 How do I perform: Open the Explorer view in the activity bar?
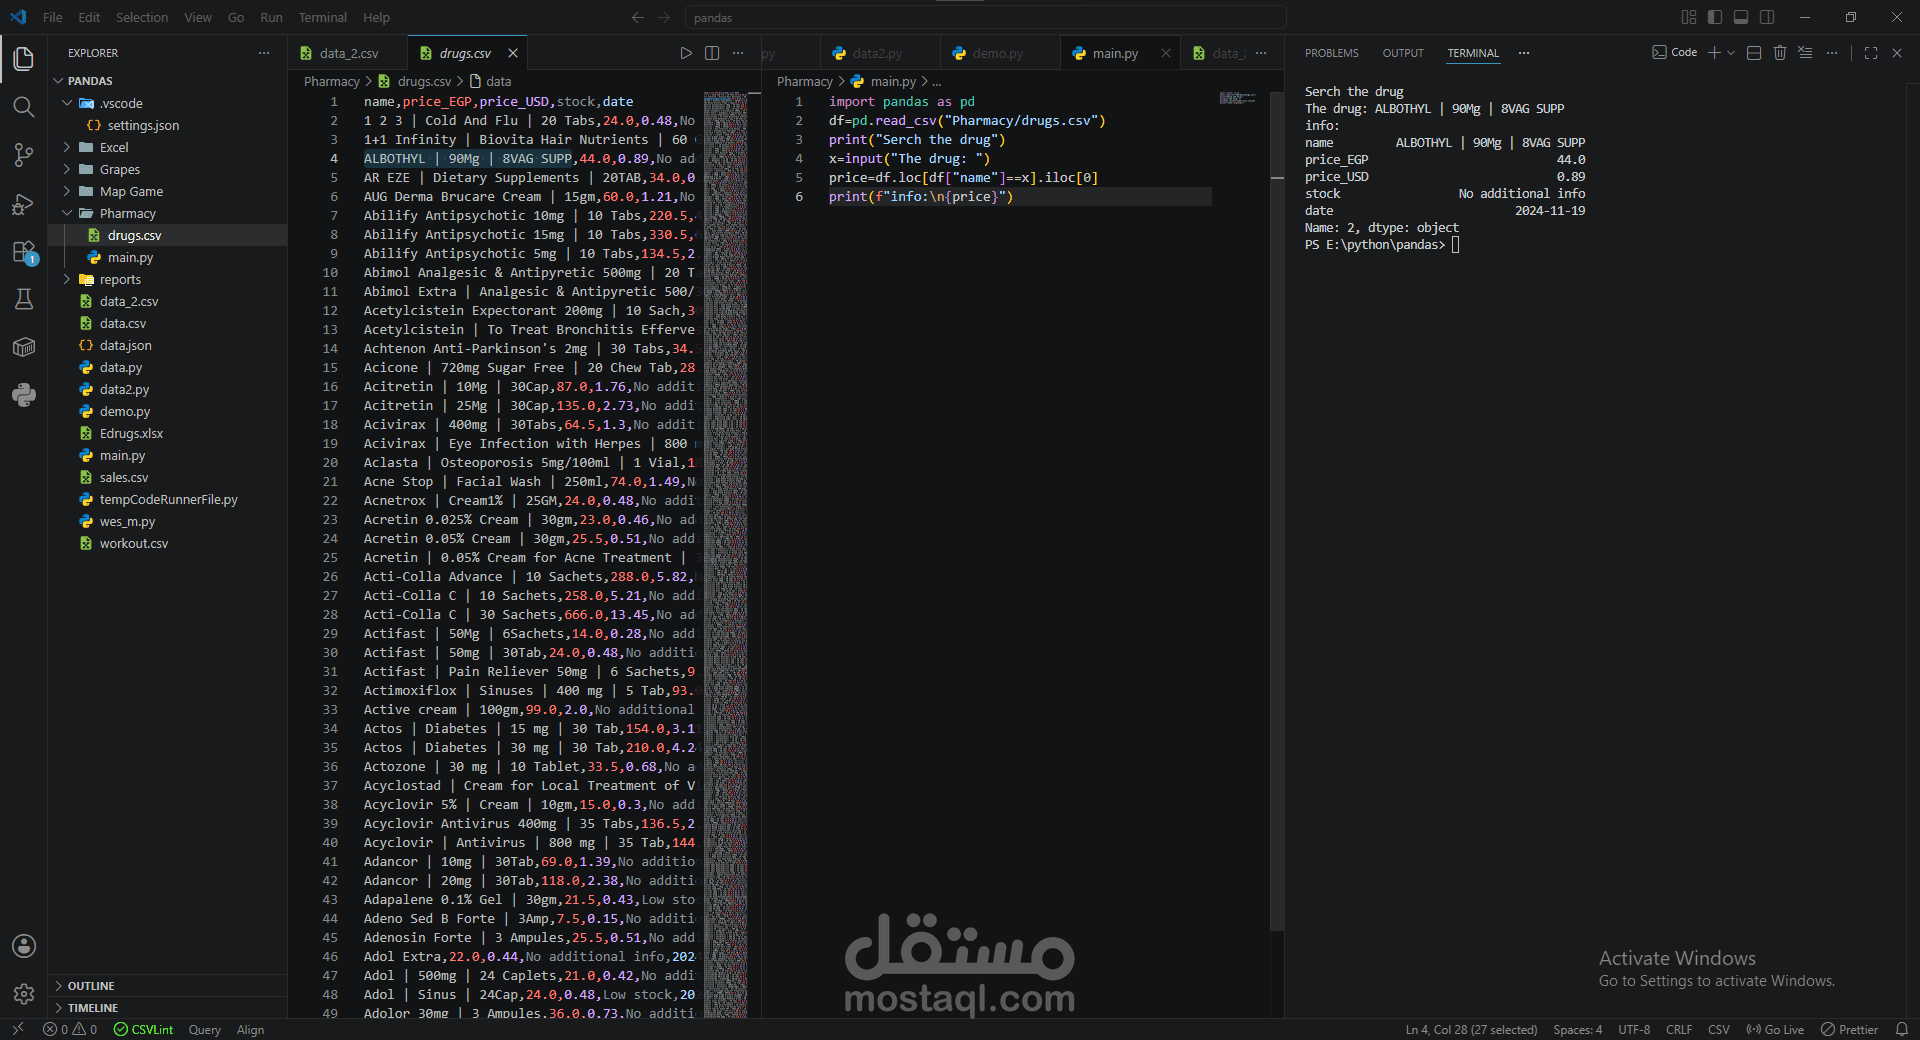tap(24, 59)
